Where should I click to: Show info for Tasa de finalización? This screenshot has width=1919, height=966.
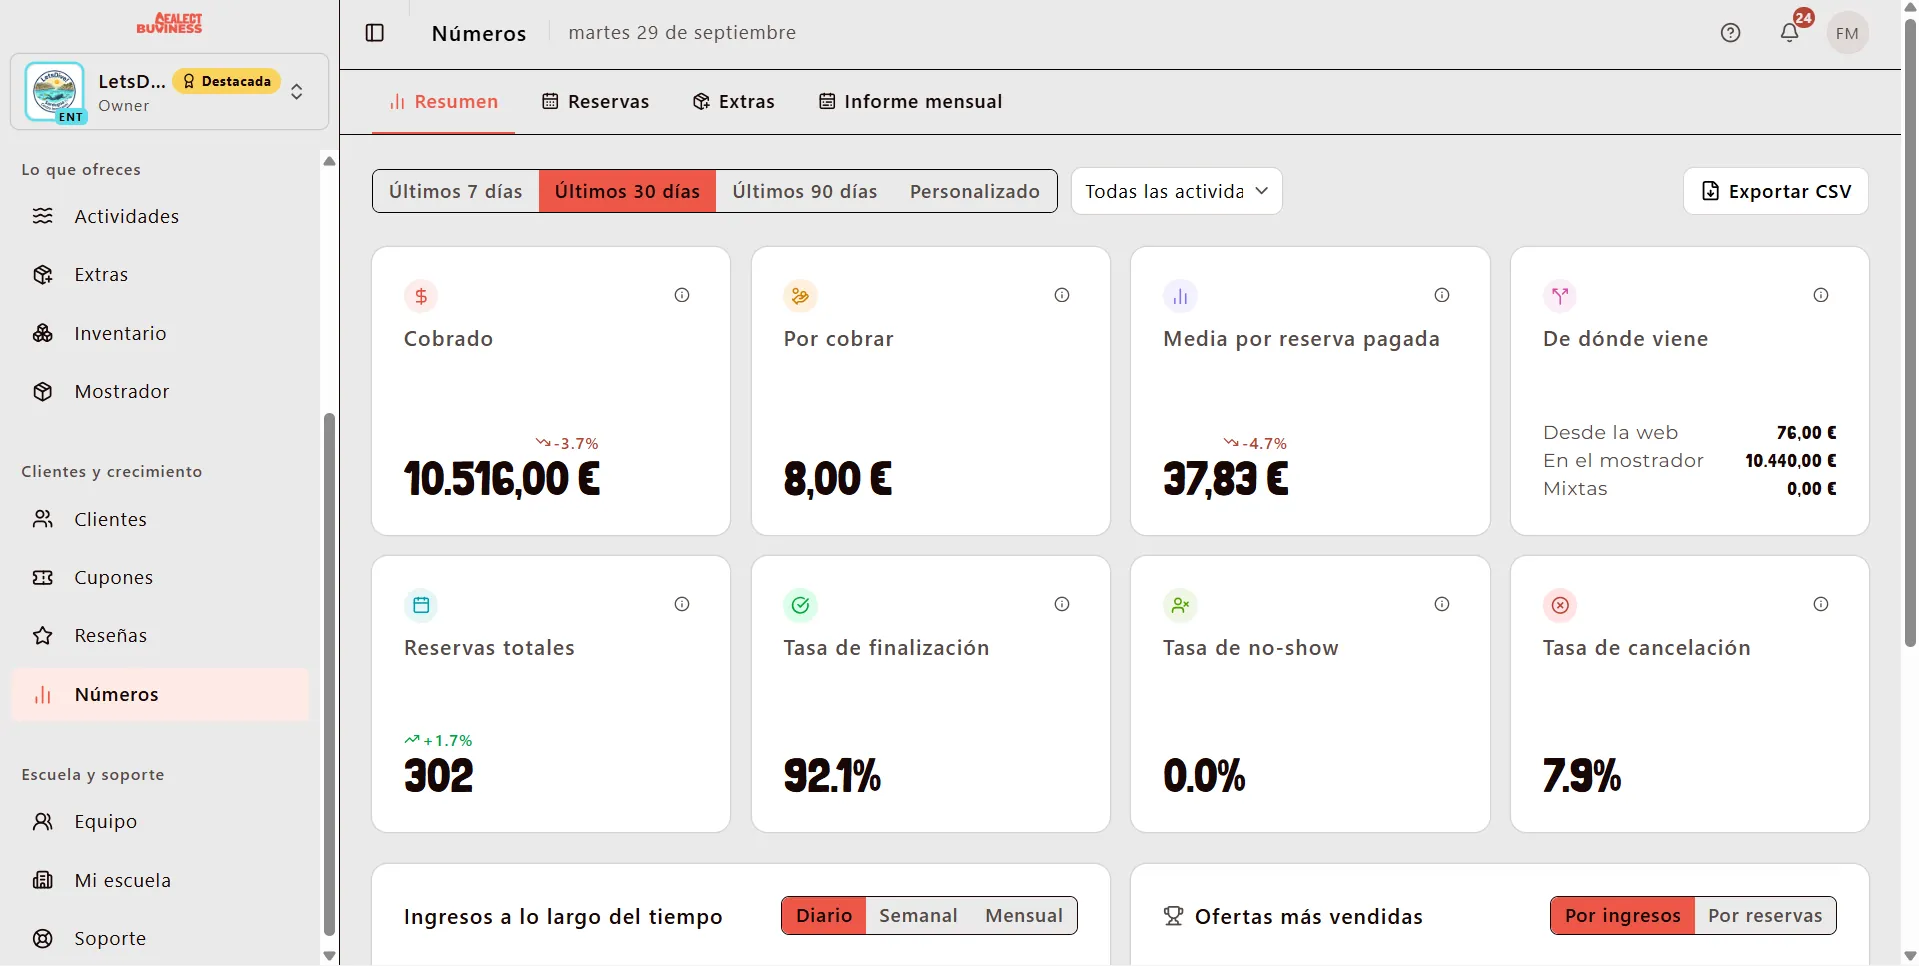1062,604
